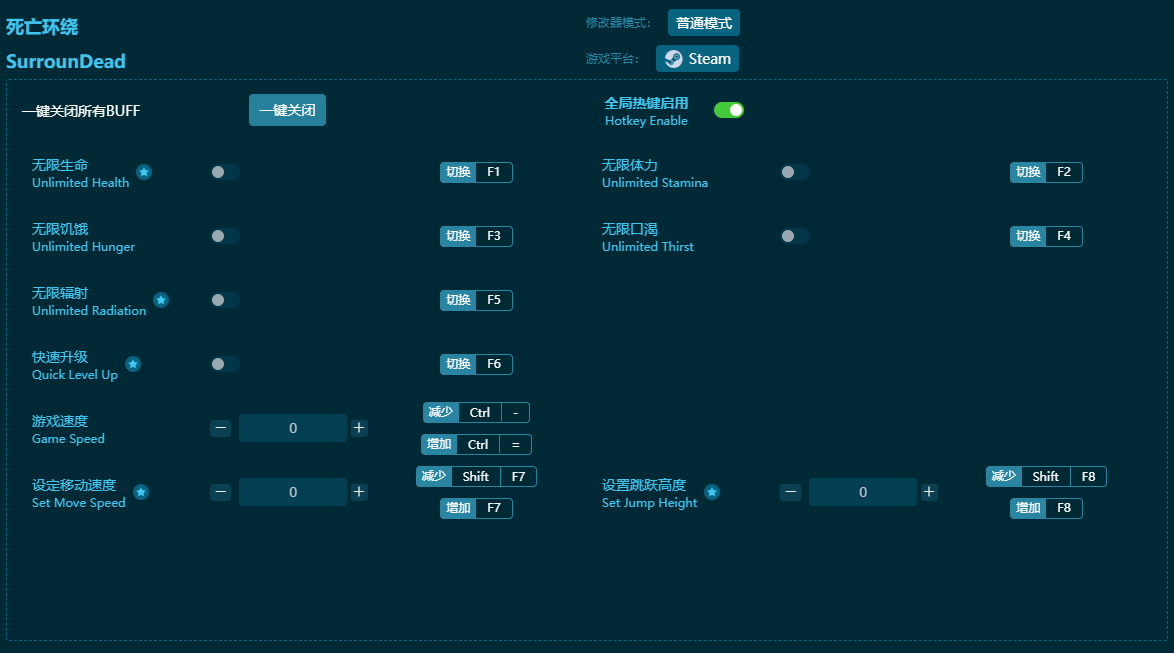
Task: Enable the Unlimited Thirst switch
Action: [795, 236]
